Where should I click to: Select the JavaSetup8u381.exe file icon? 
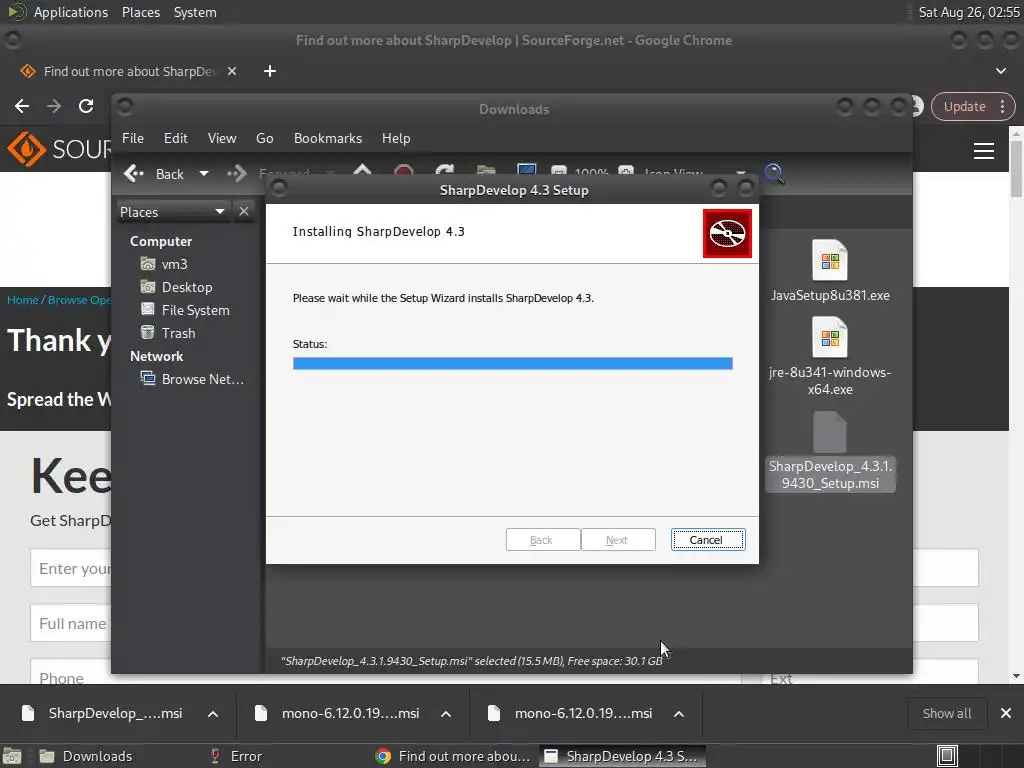(x=829, y=260)
